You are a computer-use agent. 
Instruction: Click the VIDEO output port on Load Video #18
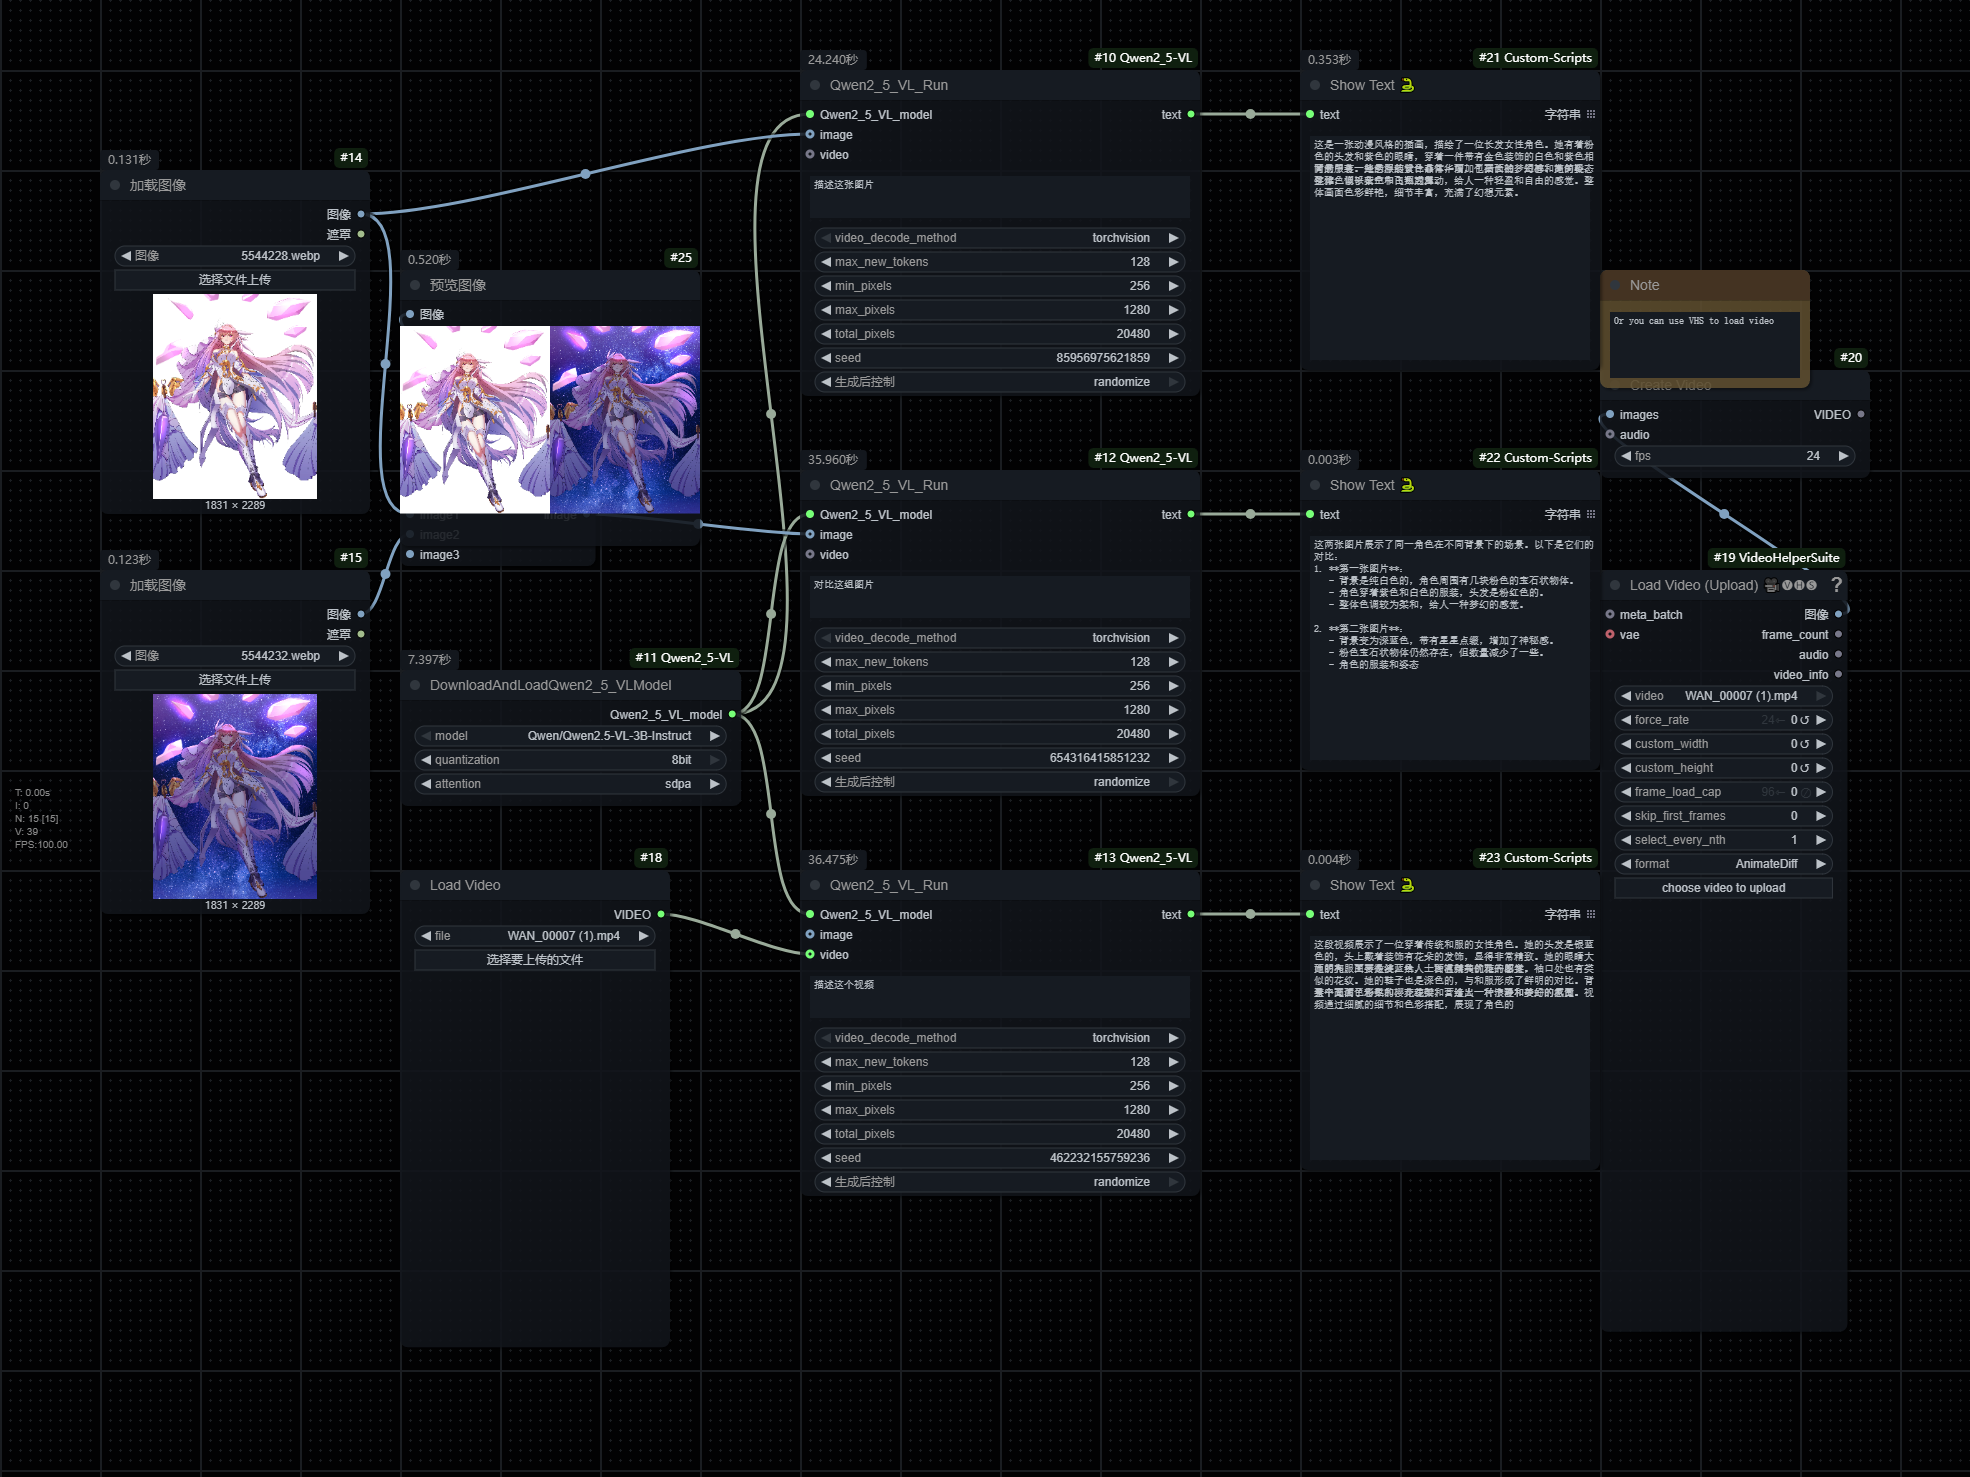pos(661,914)
